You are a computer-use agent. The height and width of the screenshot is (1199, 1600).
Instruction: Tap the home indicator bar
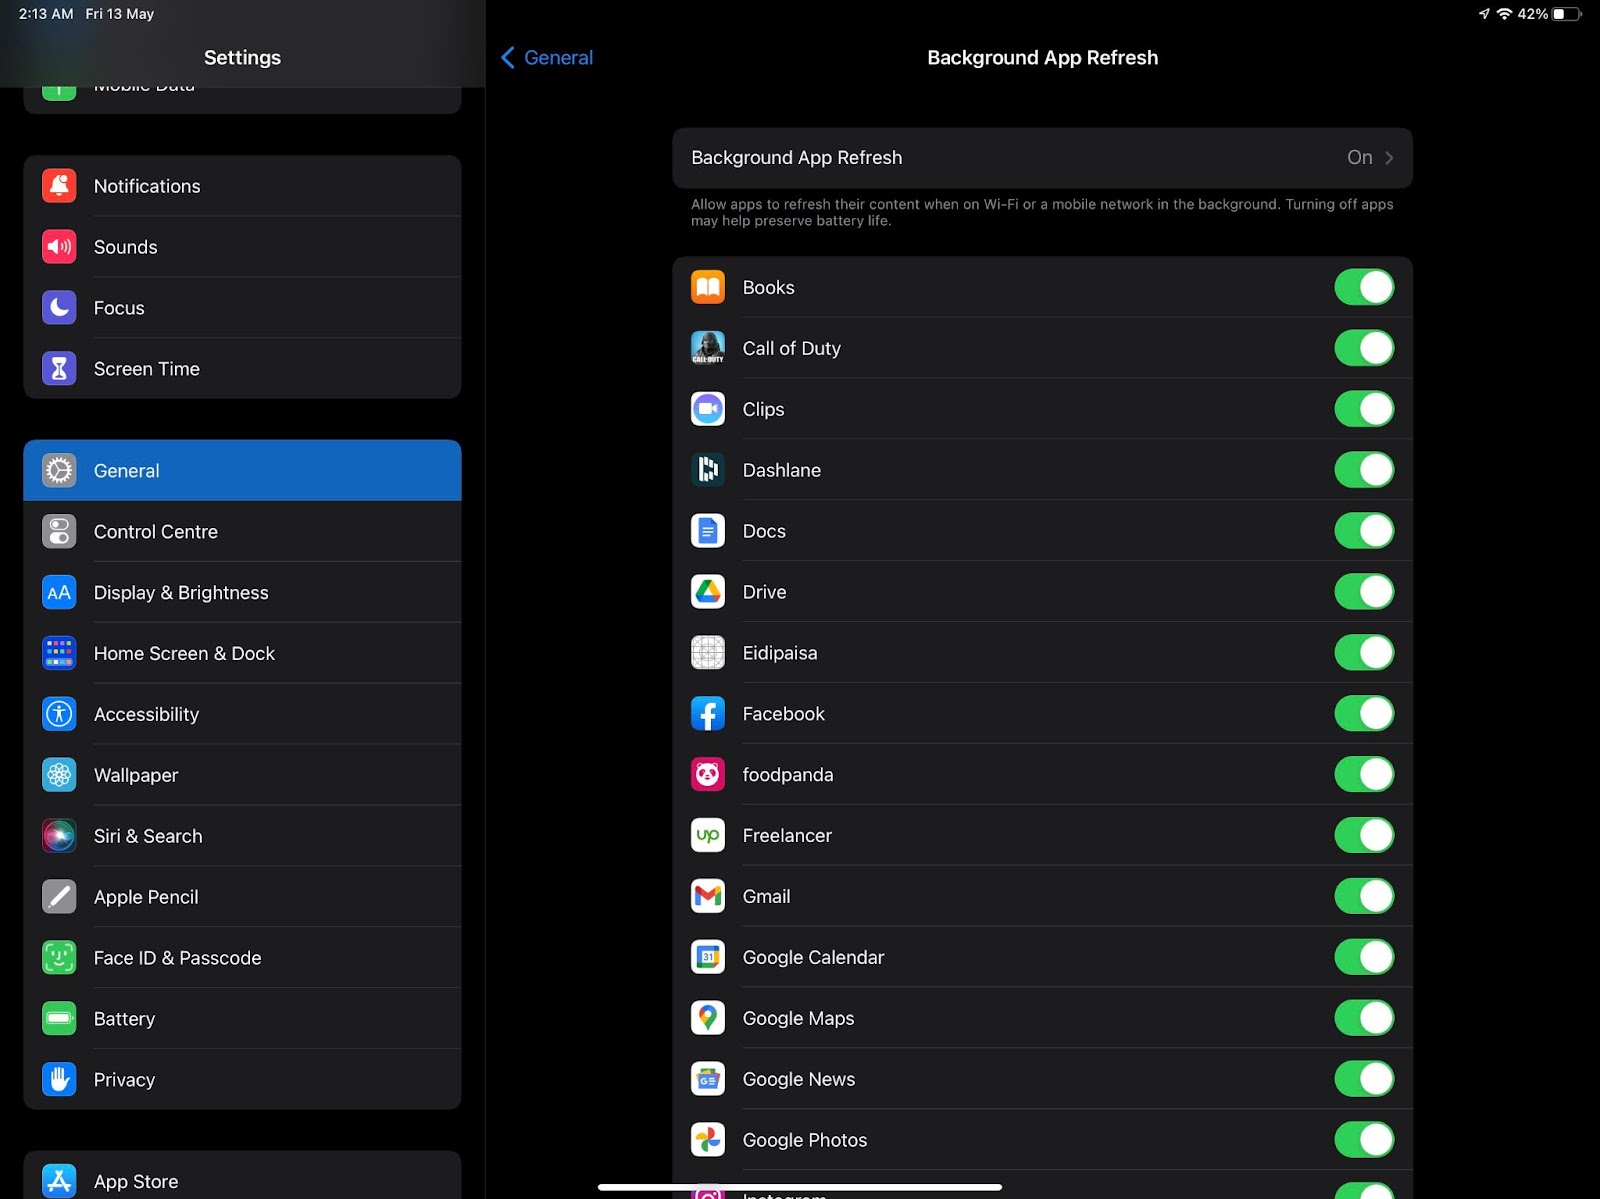(x=800, y=1187)
